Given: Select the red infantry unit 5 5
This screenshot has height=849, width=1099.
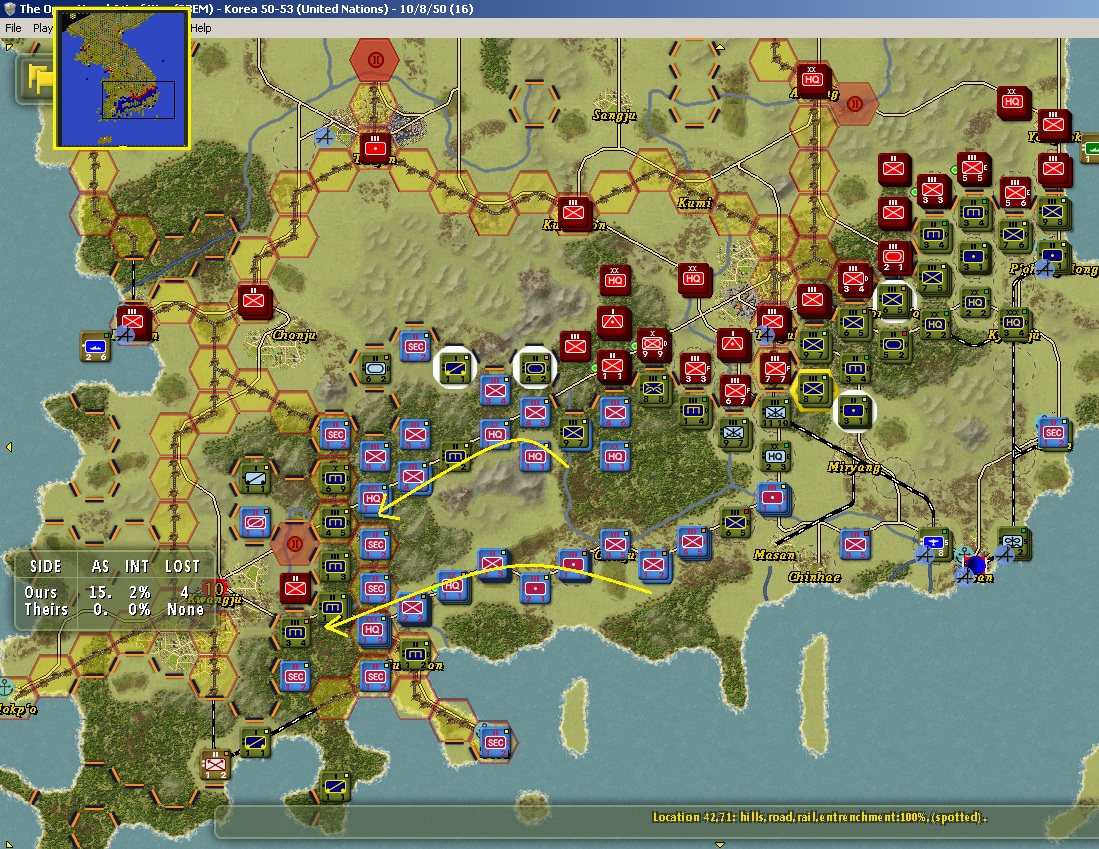Looking at the screenshot, I should 972,168.
